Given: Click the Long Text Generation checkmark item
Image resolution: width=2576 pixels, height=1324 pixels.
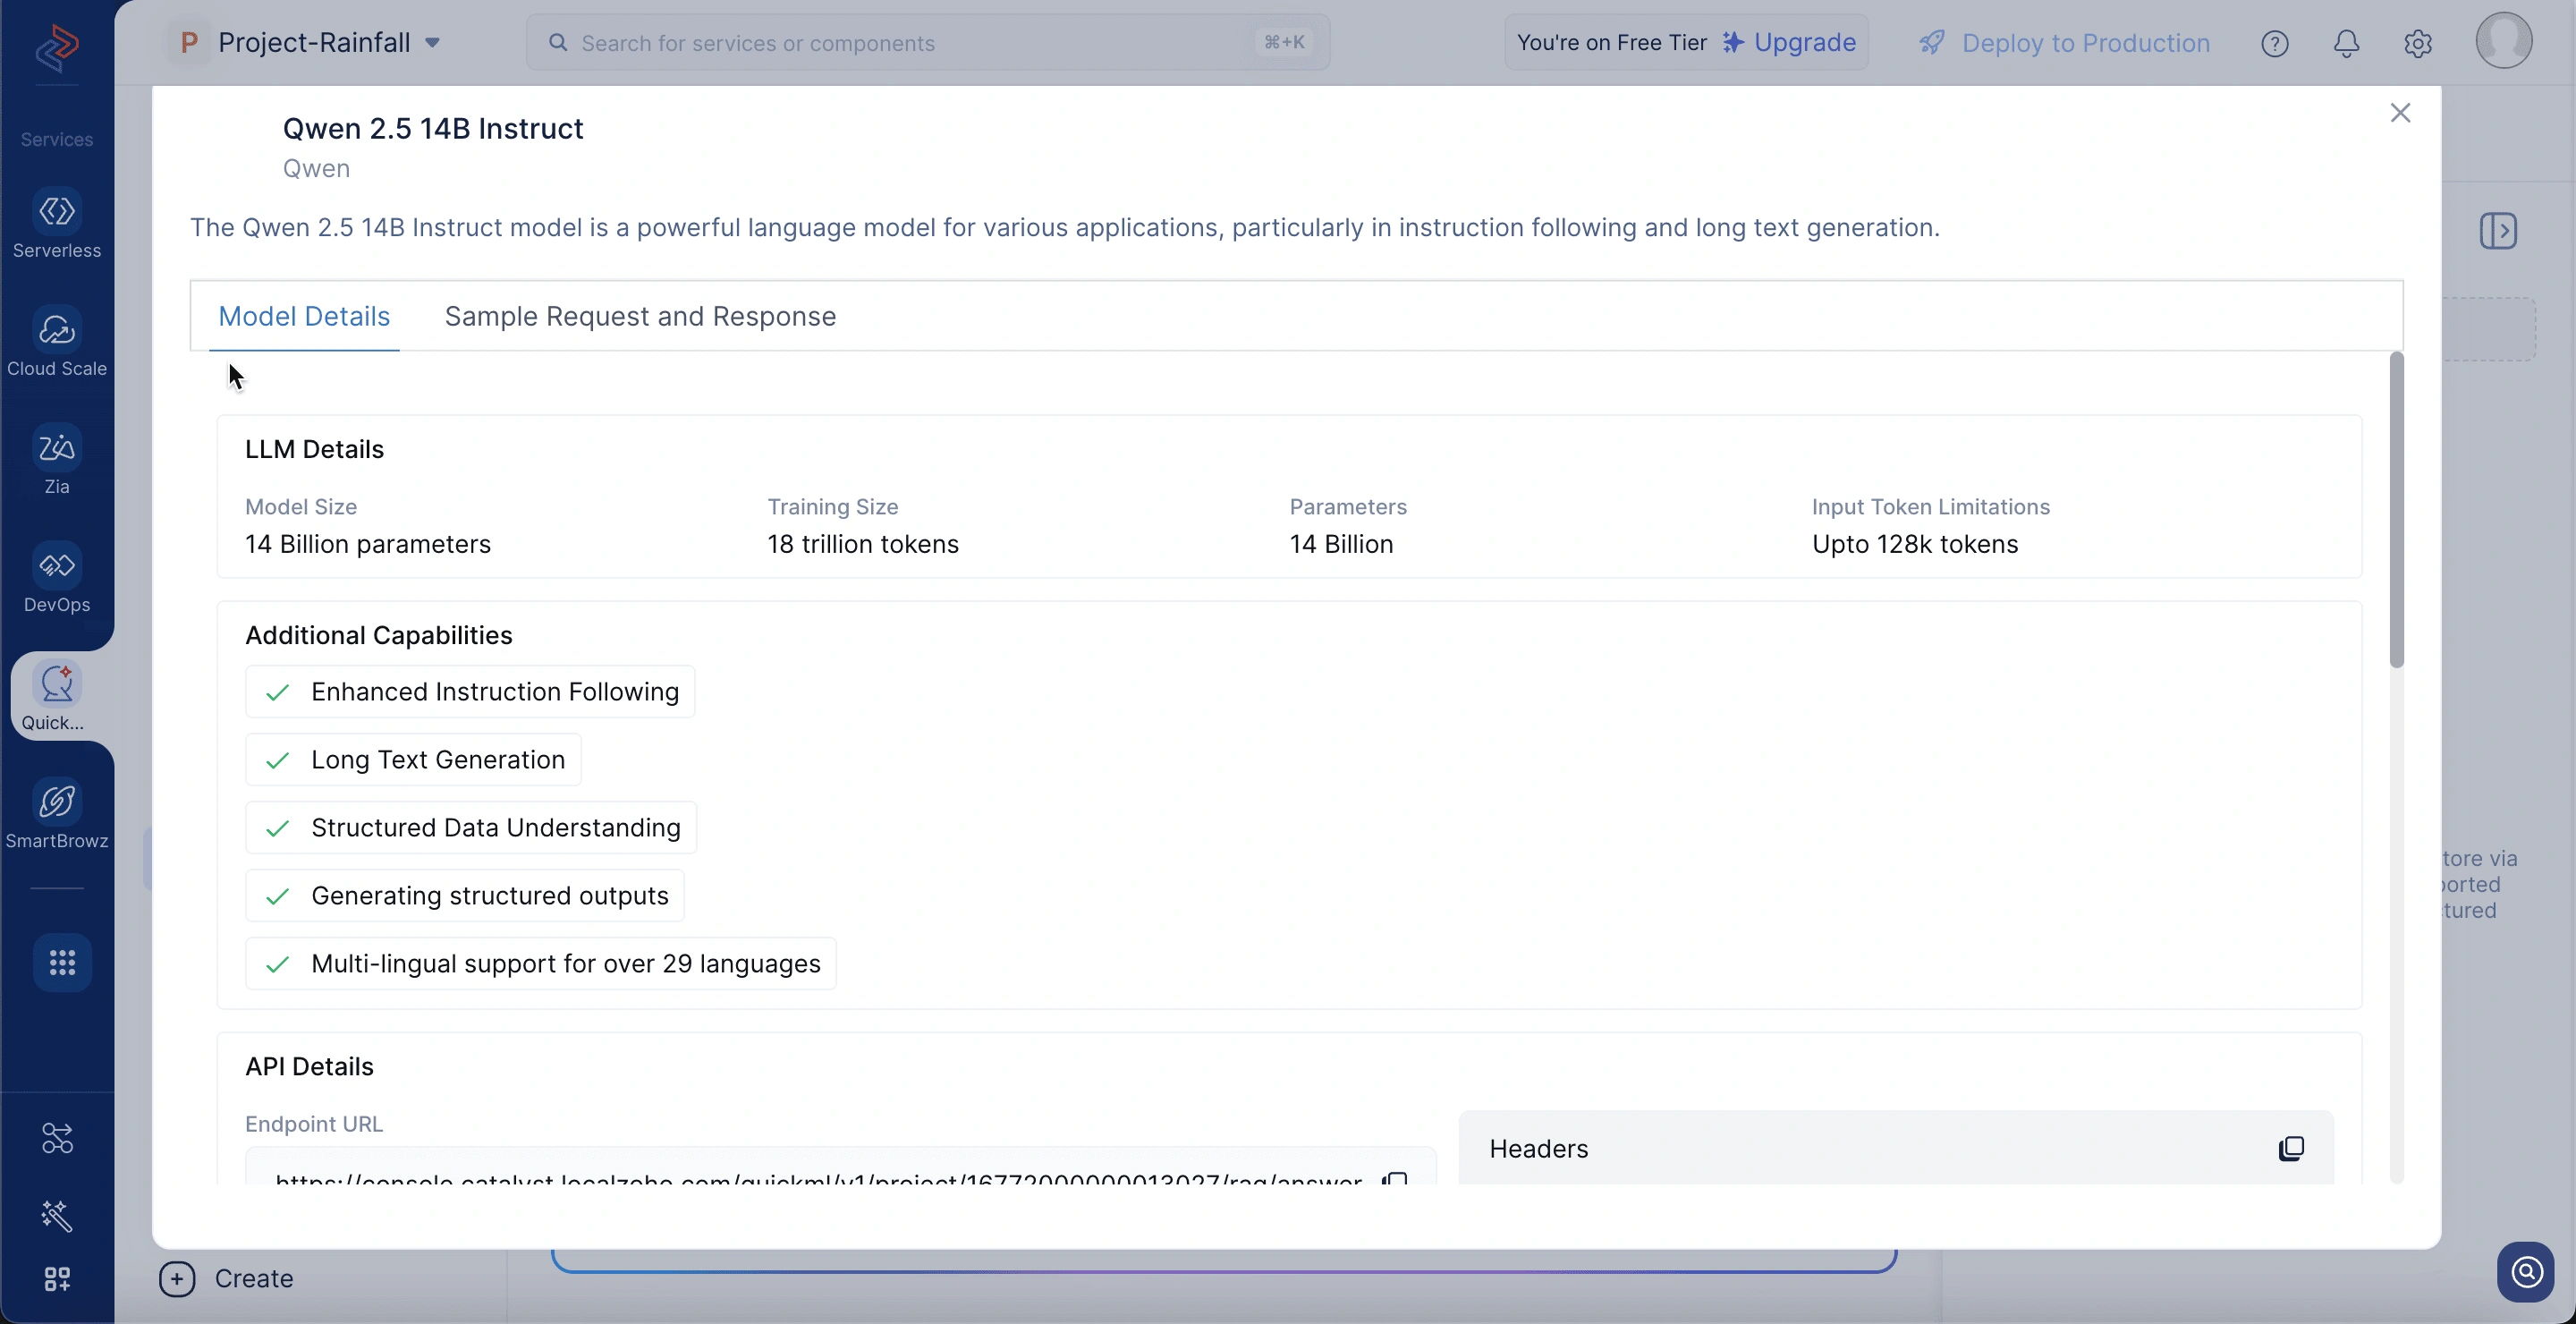Looking at the screenshot, I should click(x=414, y=760).
